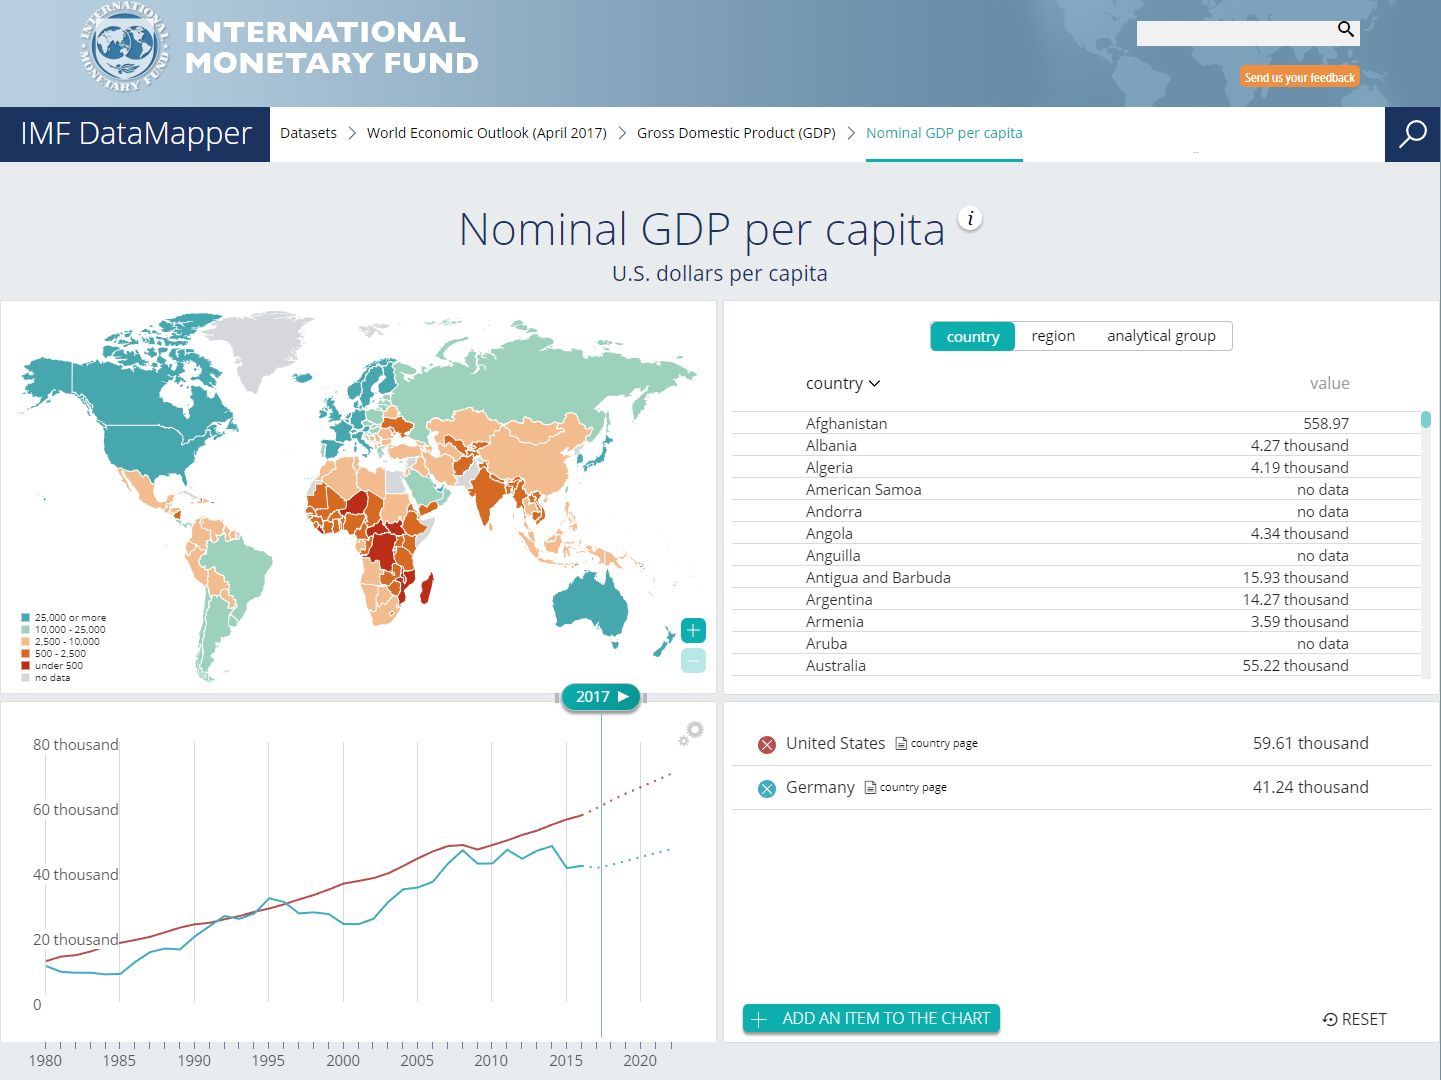This screenshot has width=1441, height=1080.
Task: Select Armenia row in country list
Action: tap(1076, 621)
